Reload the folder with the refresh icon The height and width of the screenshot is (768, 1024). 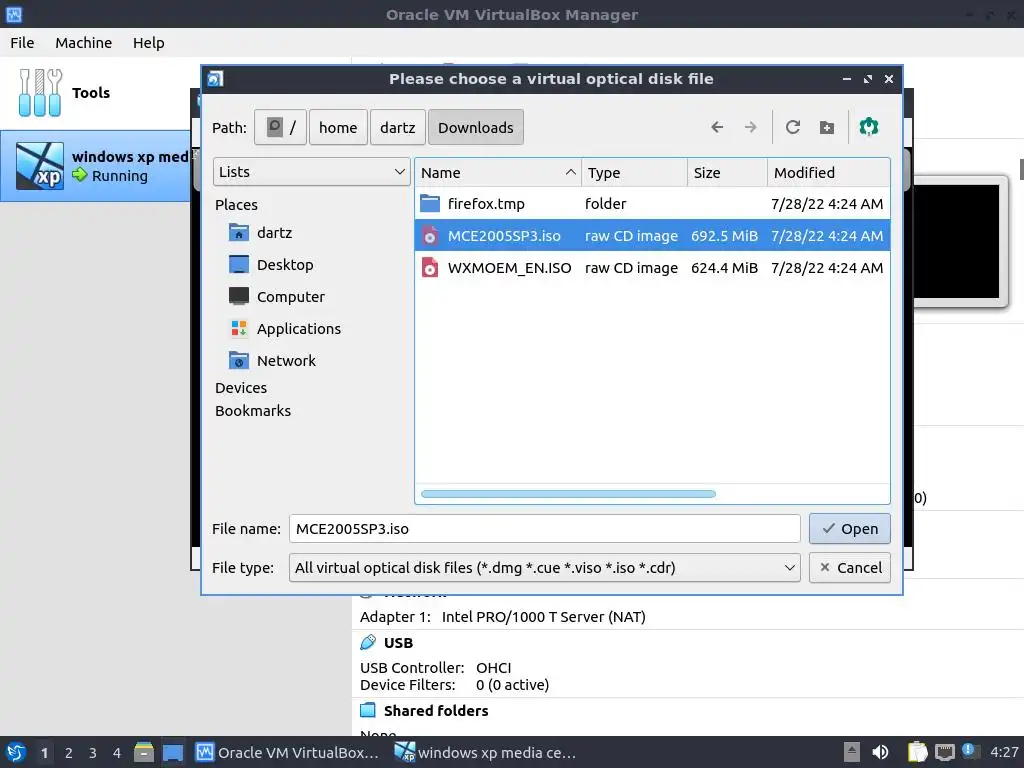[x=793, y=127]
